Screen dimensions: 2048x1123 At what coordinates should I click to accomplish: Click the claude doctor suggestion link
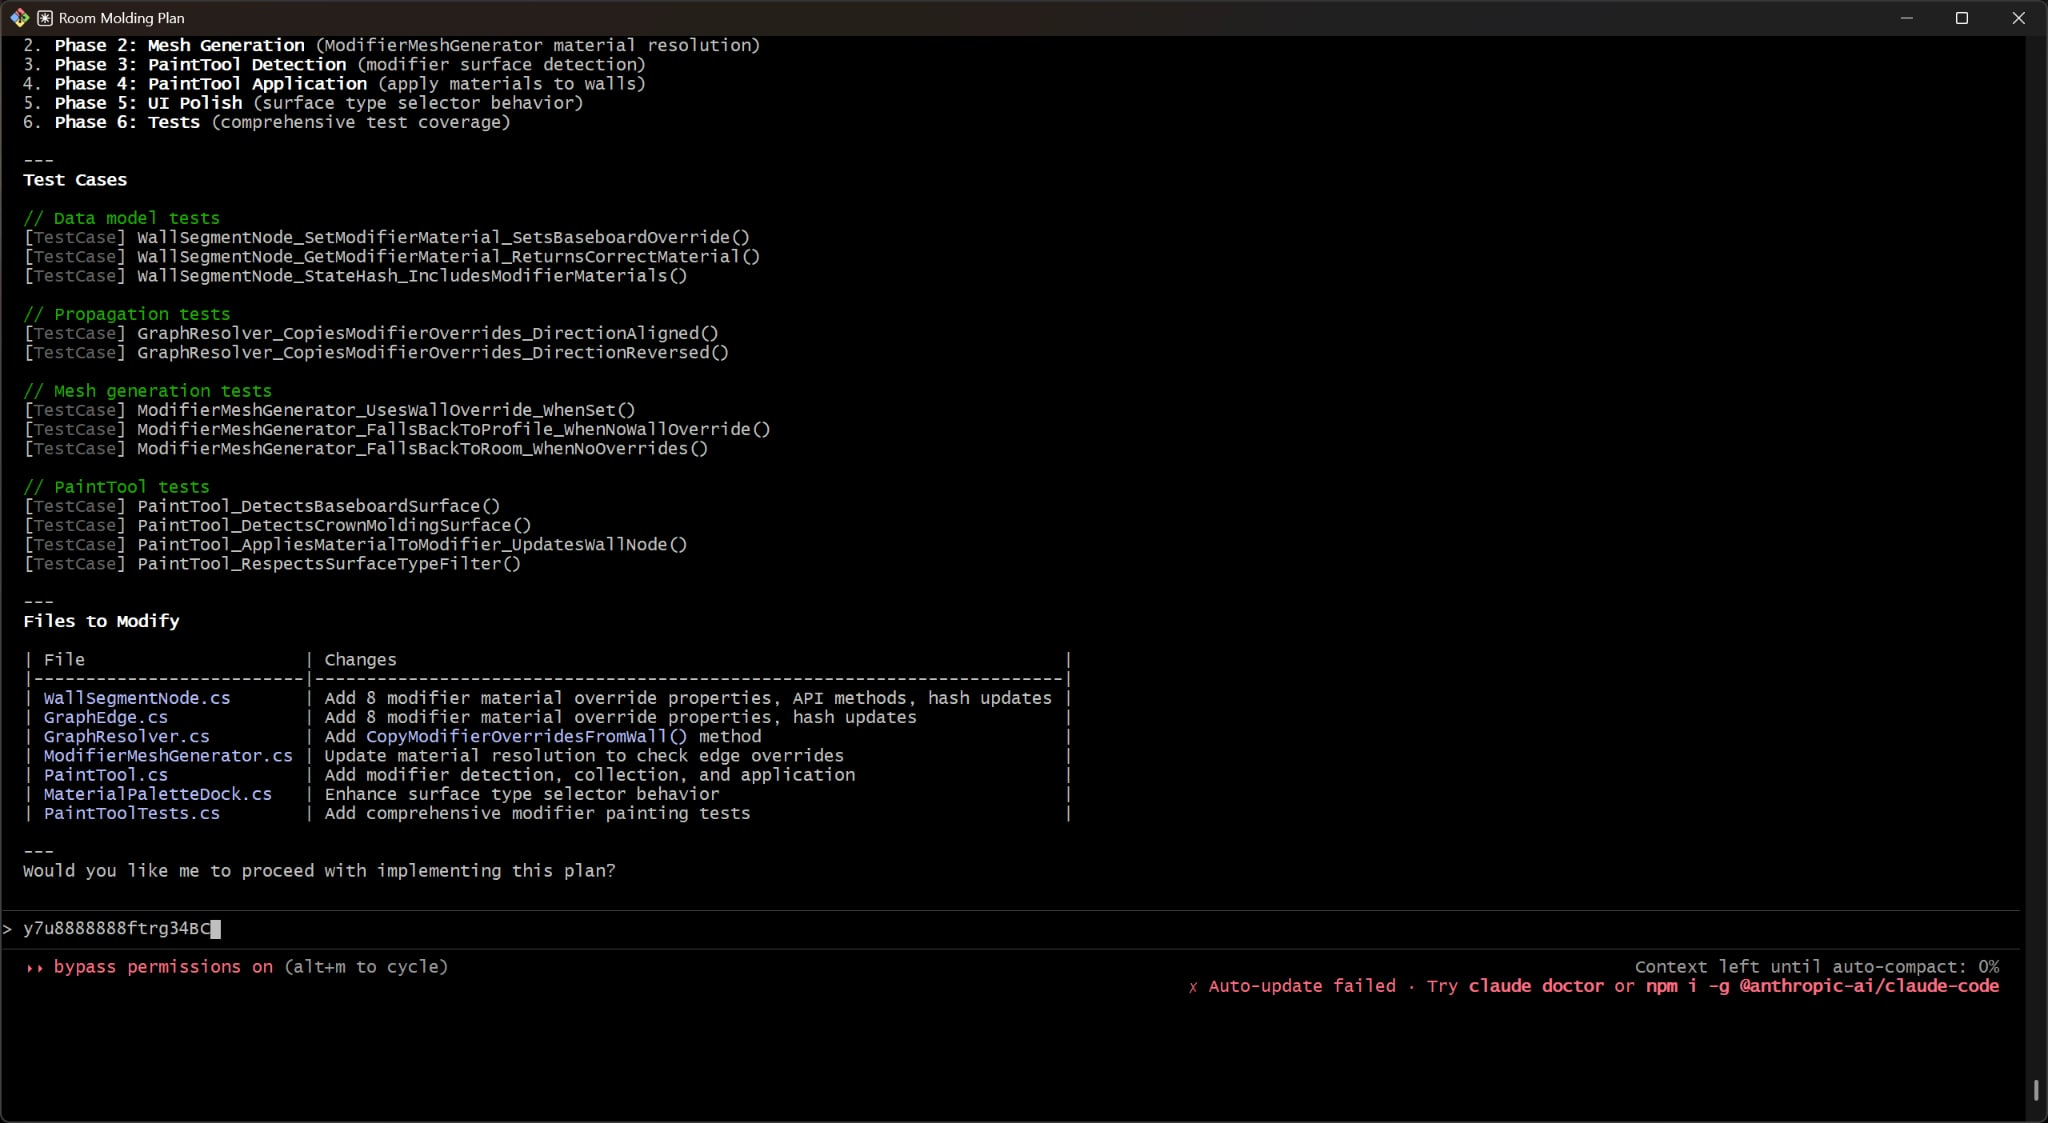point(1534,986)
